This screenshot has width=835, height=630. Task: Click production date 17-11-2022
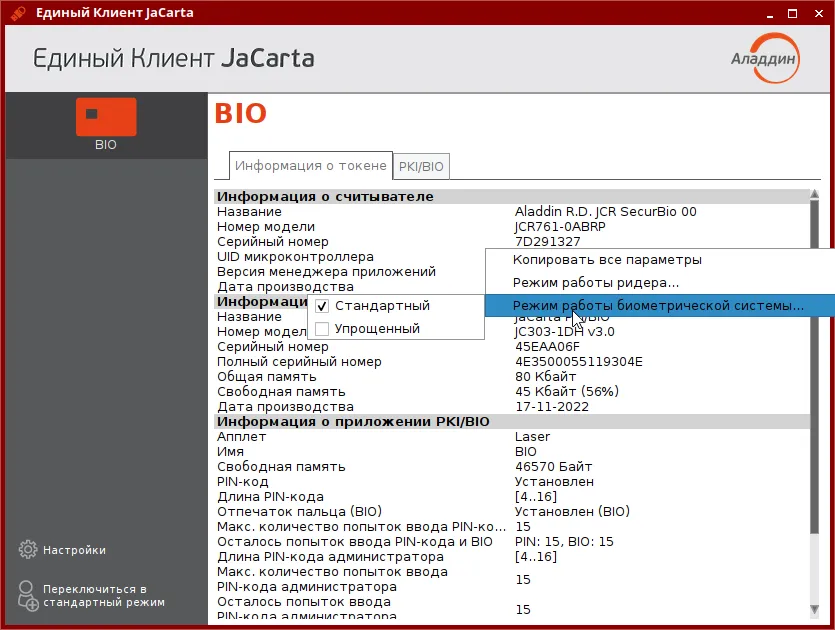[552, 406]
